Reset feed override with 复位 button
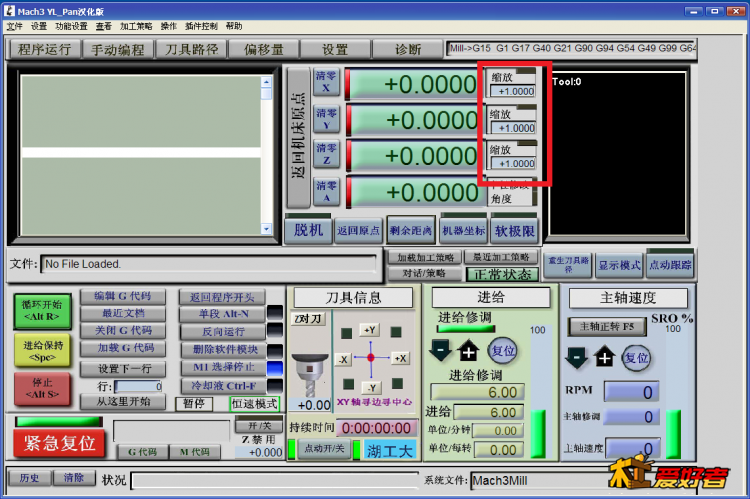Screen dimensions: 750x499 coord(502,351)
